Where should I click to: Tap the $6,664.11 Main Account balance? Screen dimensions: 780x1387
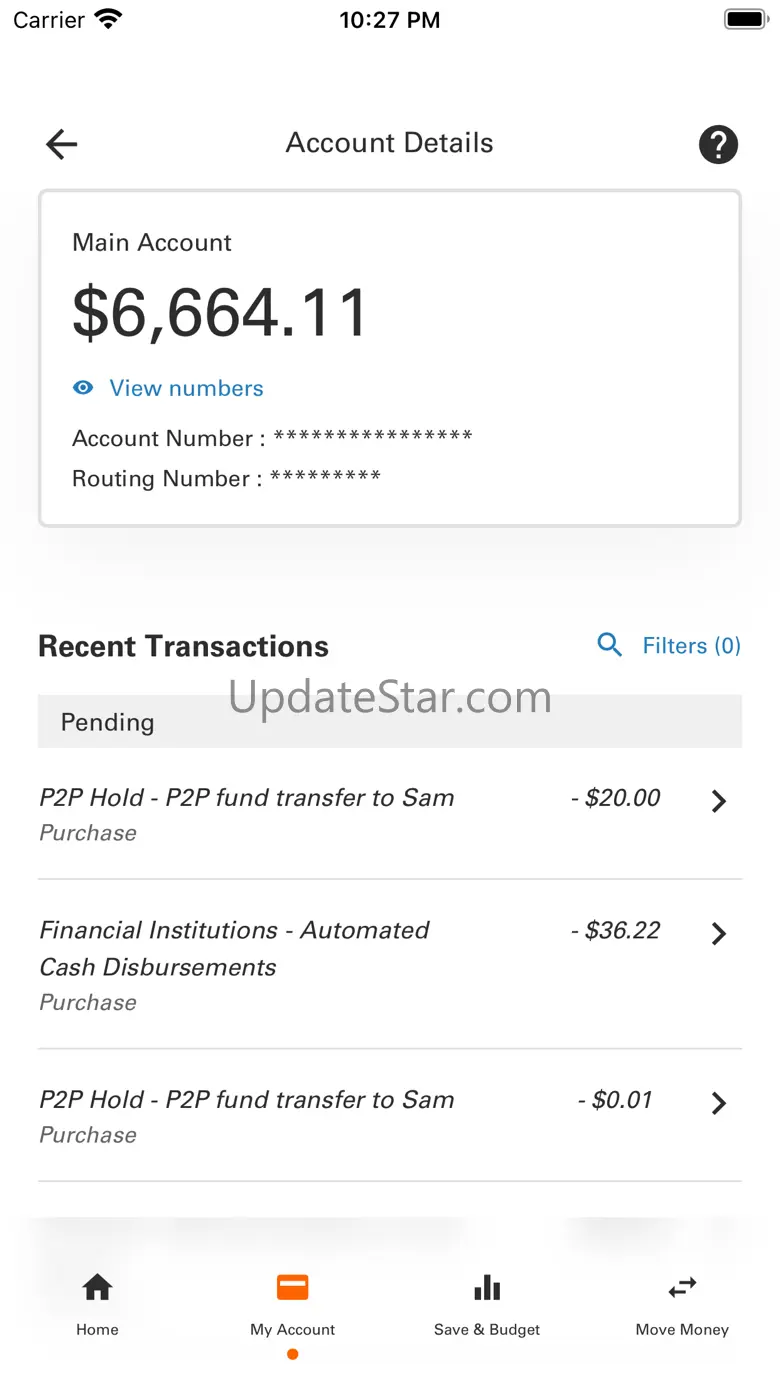coord(220,313)
